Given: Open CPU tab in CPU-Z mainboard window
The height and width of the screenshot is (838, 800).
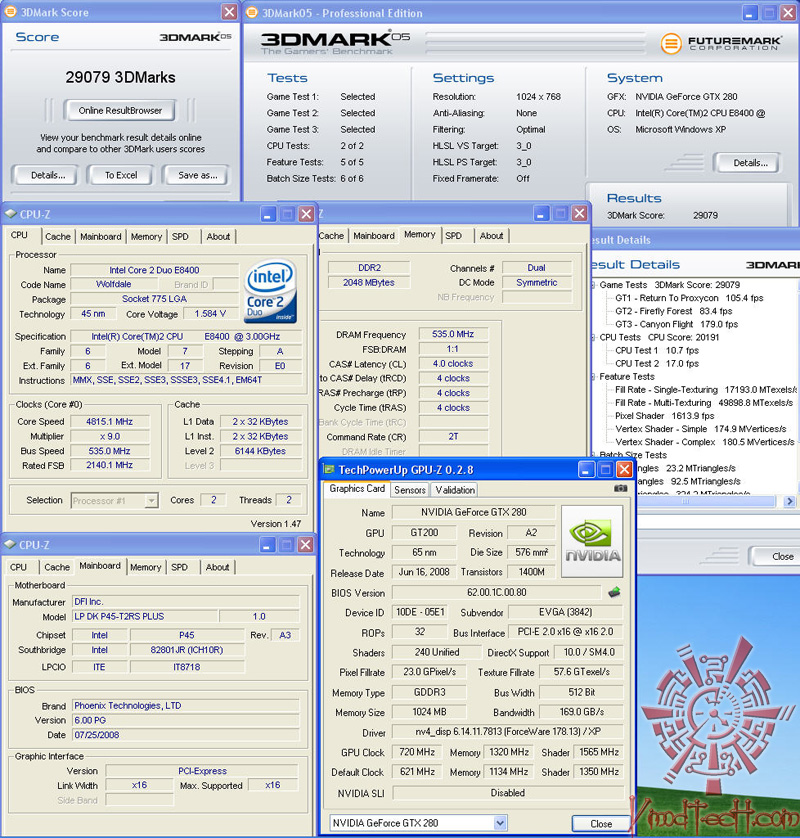Looking at the screenshot, I should point(18,567).
